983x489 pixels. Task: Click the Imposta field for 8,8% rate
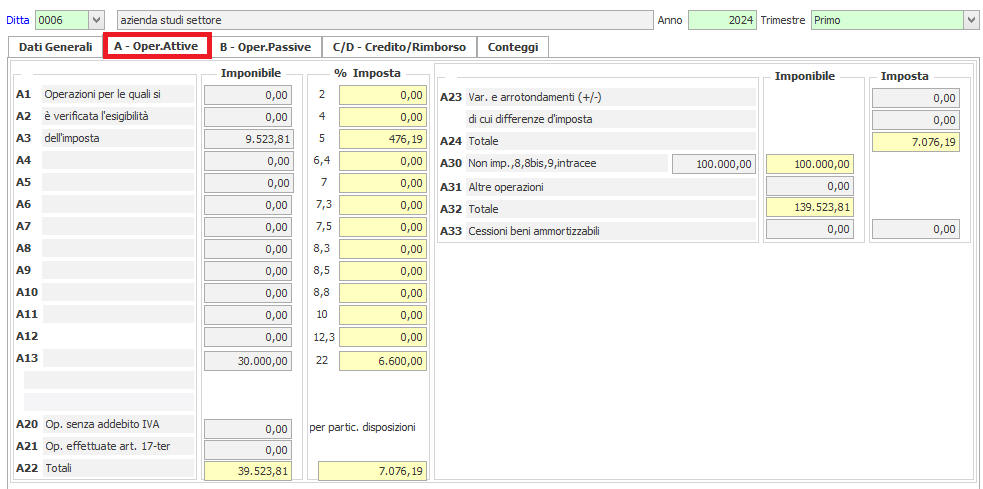(383, 293)
